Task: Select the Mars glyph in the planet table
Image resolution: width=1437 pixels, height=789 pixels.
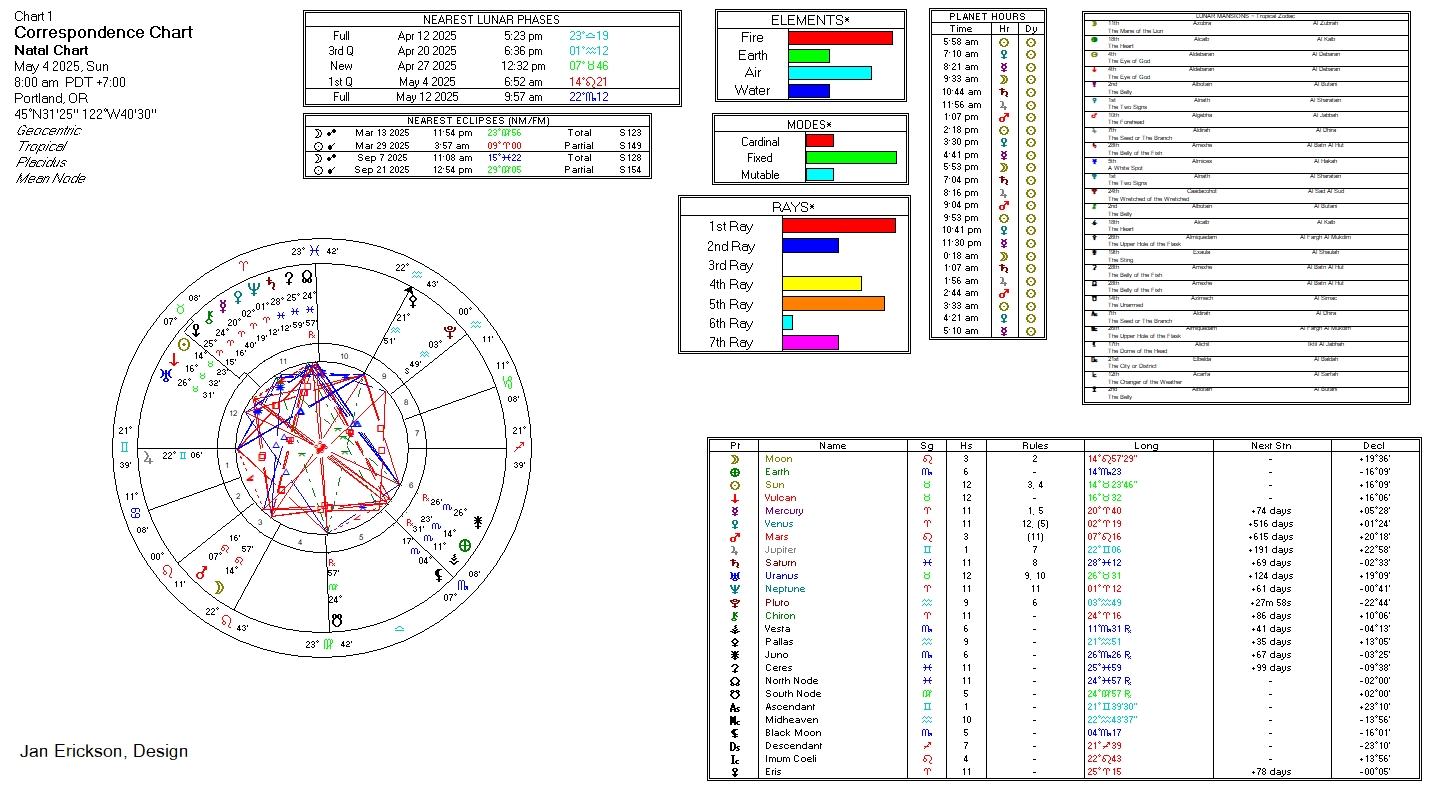Action: [x=734, y=537]
